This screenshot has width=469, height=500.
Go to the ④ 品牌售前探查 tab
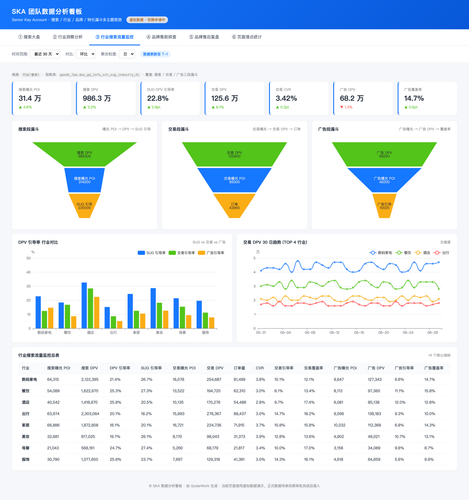tap(161, 37)
